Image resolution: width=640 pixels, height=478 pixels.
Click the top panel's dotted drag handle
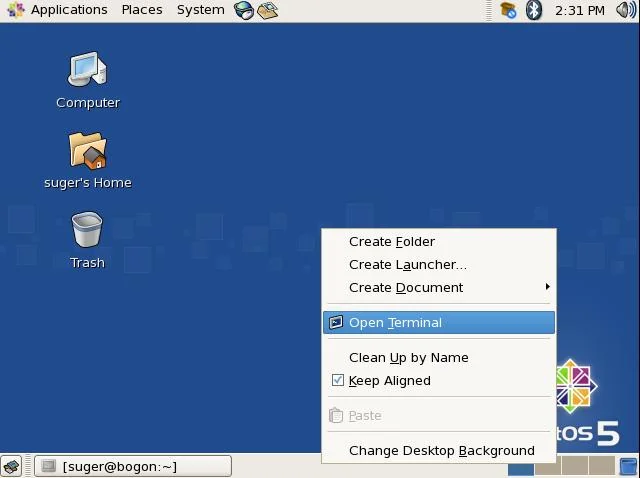[489, 10]
